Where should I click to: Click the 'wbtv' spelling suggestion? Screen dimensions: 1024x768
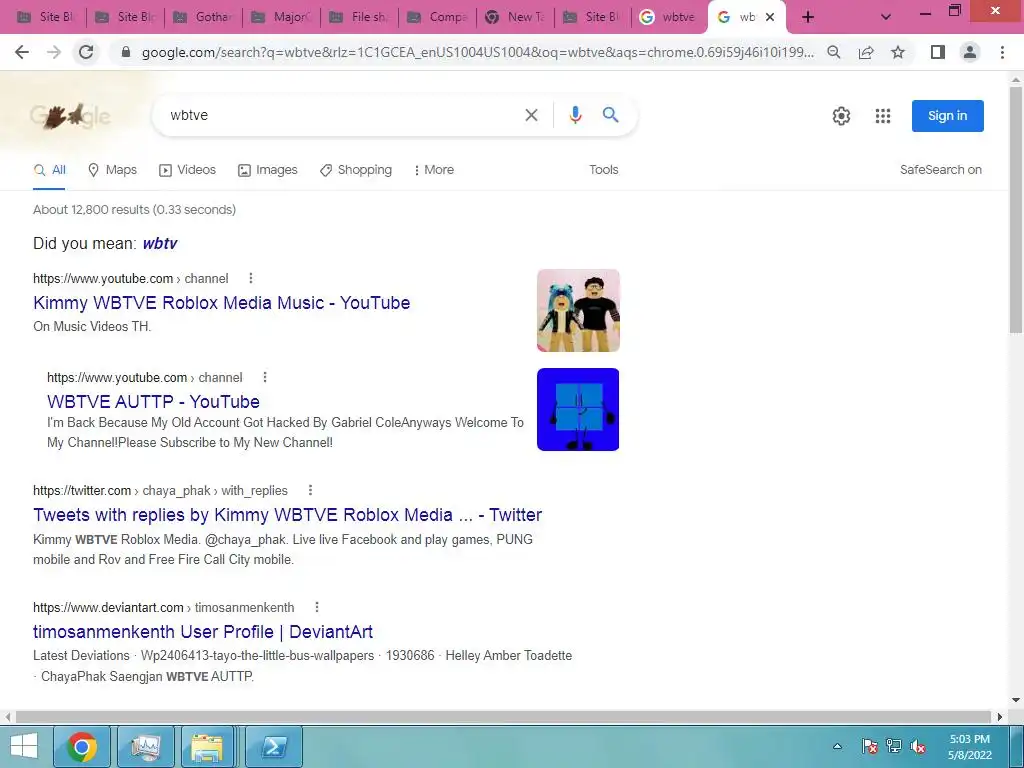coord(160,243)
